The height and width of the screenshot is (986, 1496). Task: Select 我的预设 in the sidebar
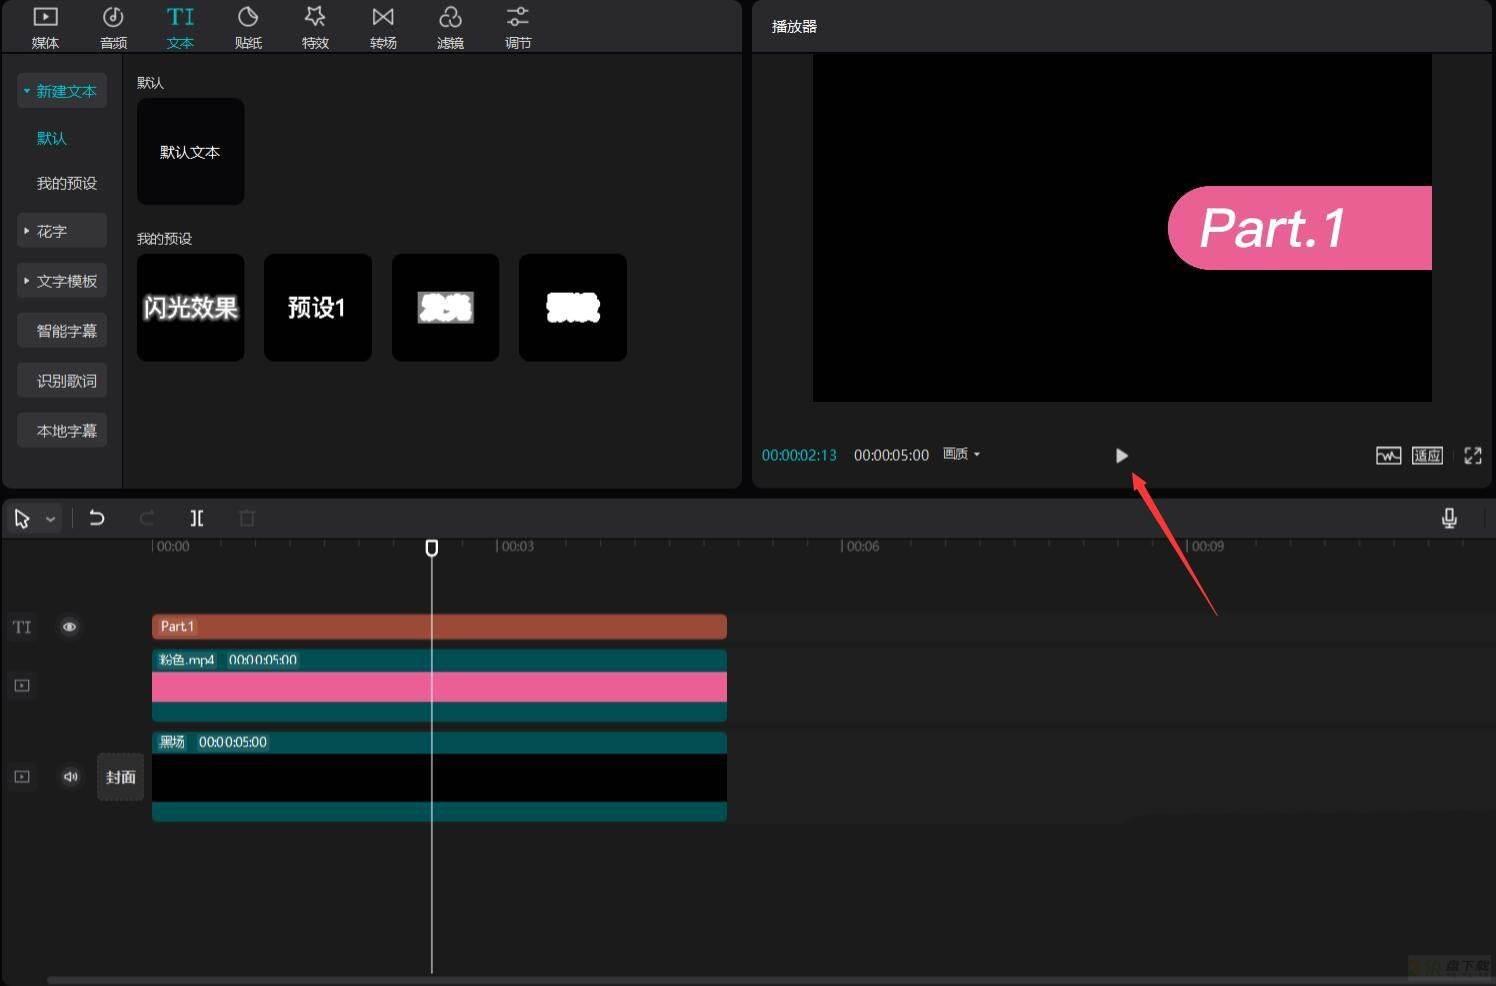tap(67, 183)
